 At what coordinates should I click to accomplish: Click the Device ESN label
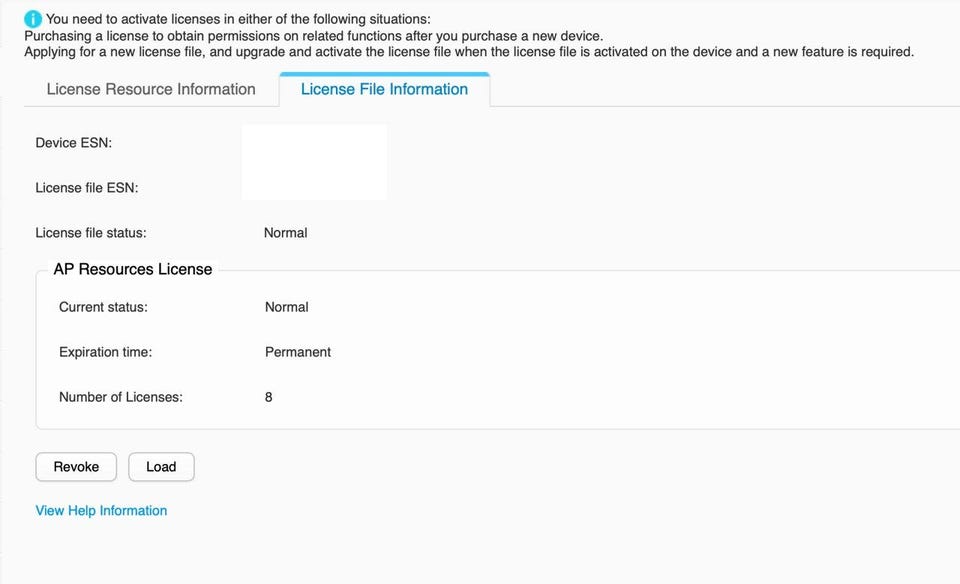pos(73,143)
